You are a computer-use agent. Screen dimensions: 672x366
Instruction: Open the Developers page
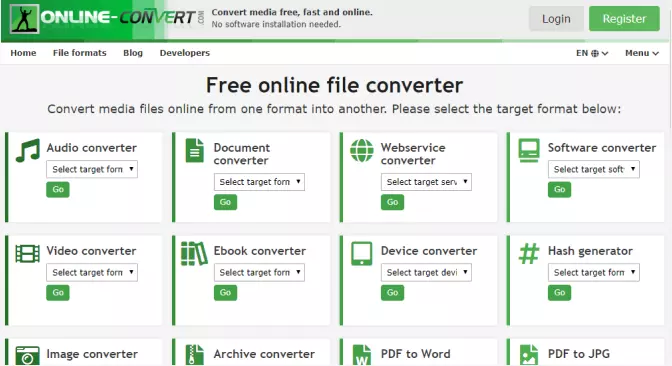coord(185,53)
